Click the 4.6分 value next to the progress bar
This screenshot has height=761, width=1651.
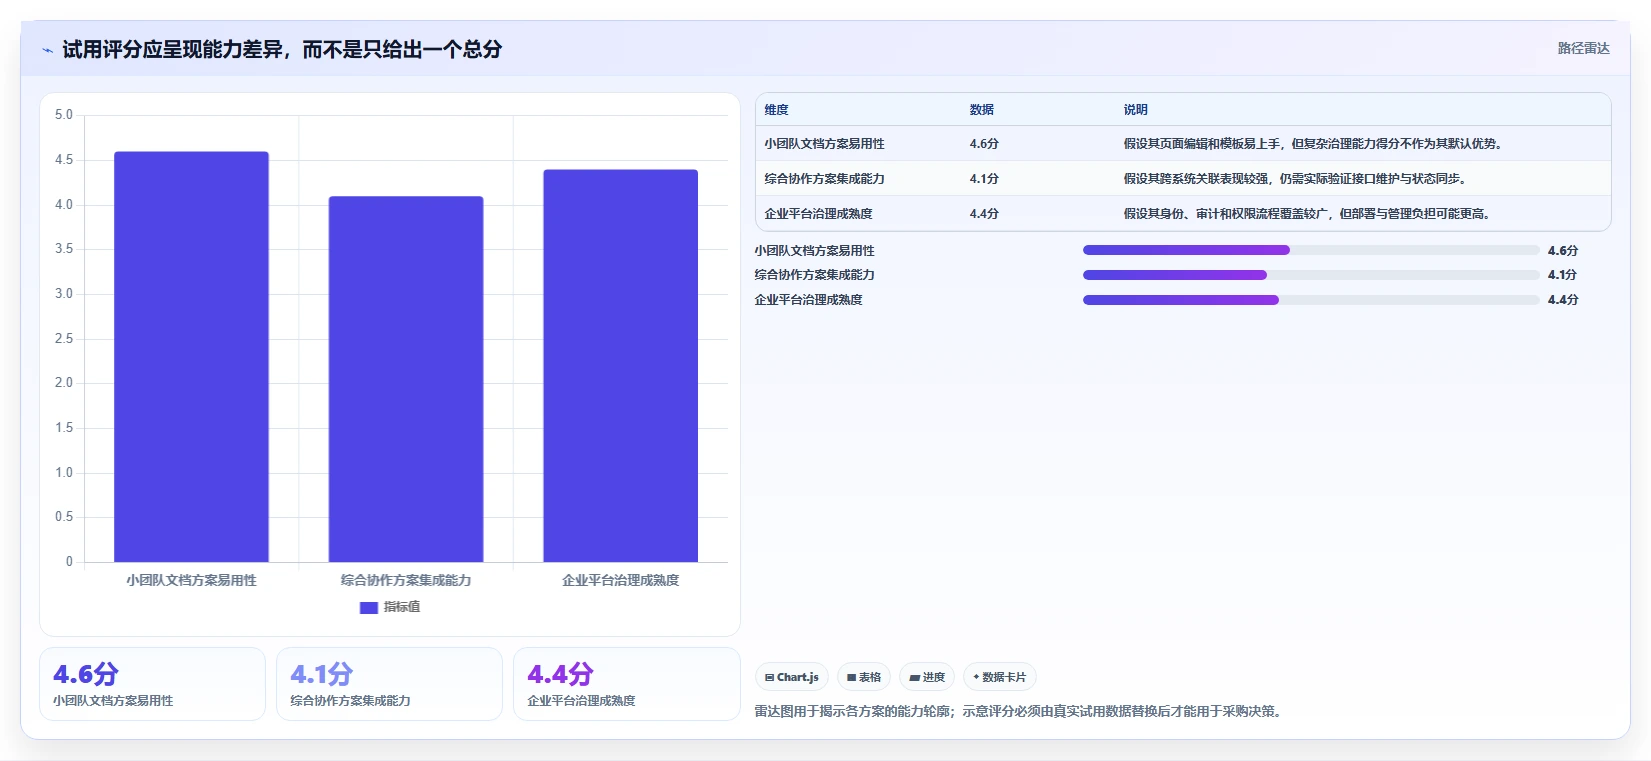point(1563,251)
